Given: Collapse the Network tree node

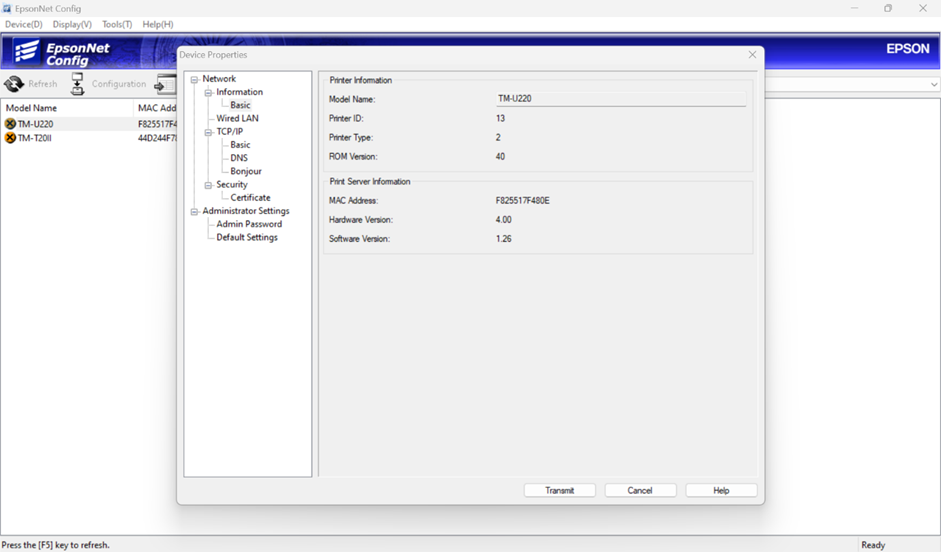Looking at the screenshot, I should tap(194, 79).
